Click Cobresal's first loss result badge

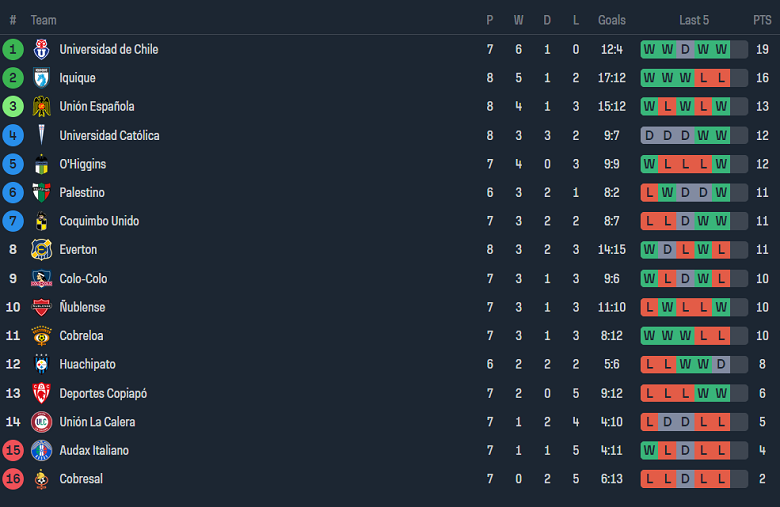(649, 479)
